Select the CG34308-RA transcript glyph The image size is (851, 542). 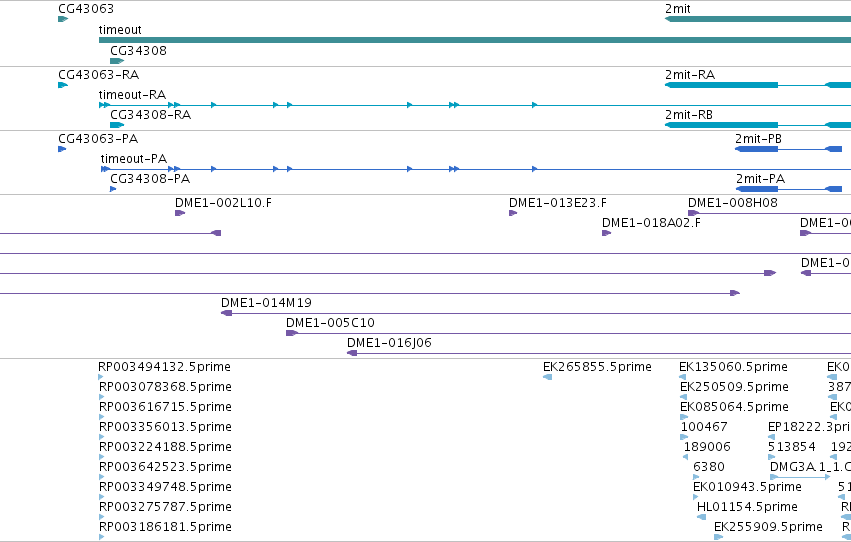tap(117, 125)
